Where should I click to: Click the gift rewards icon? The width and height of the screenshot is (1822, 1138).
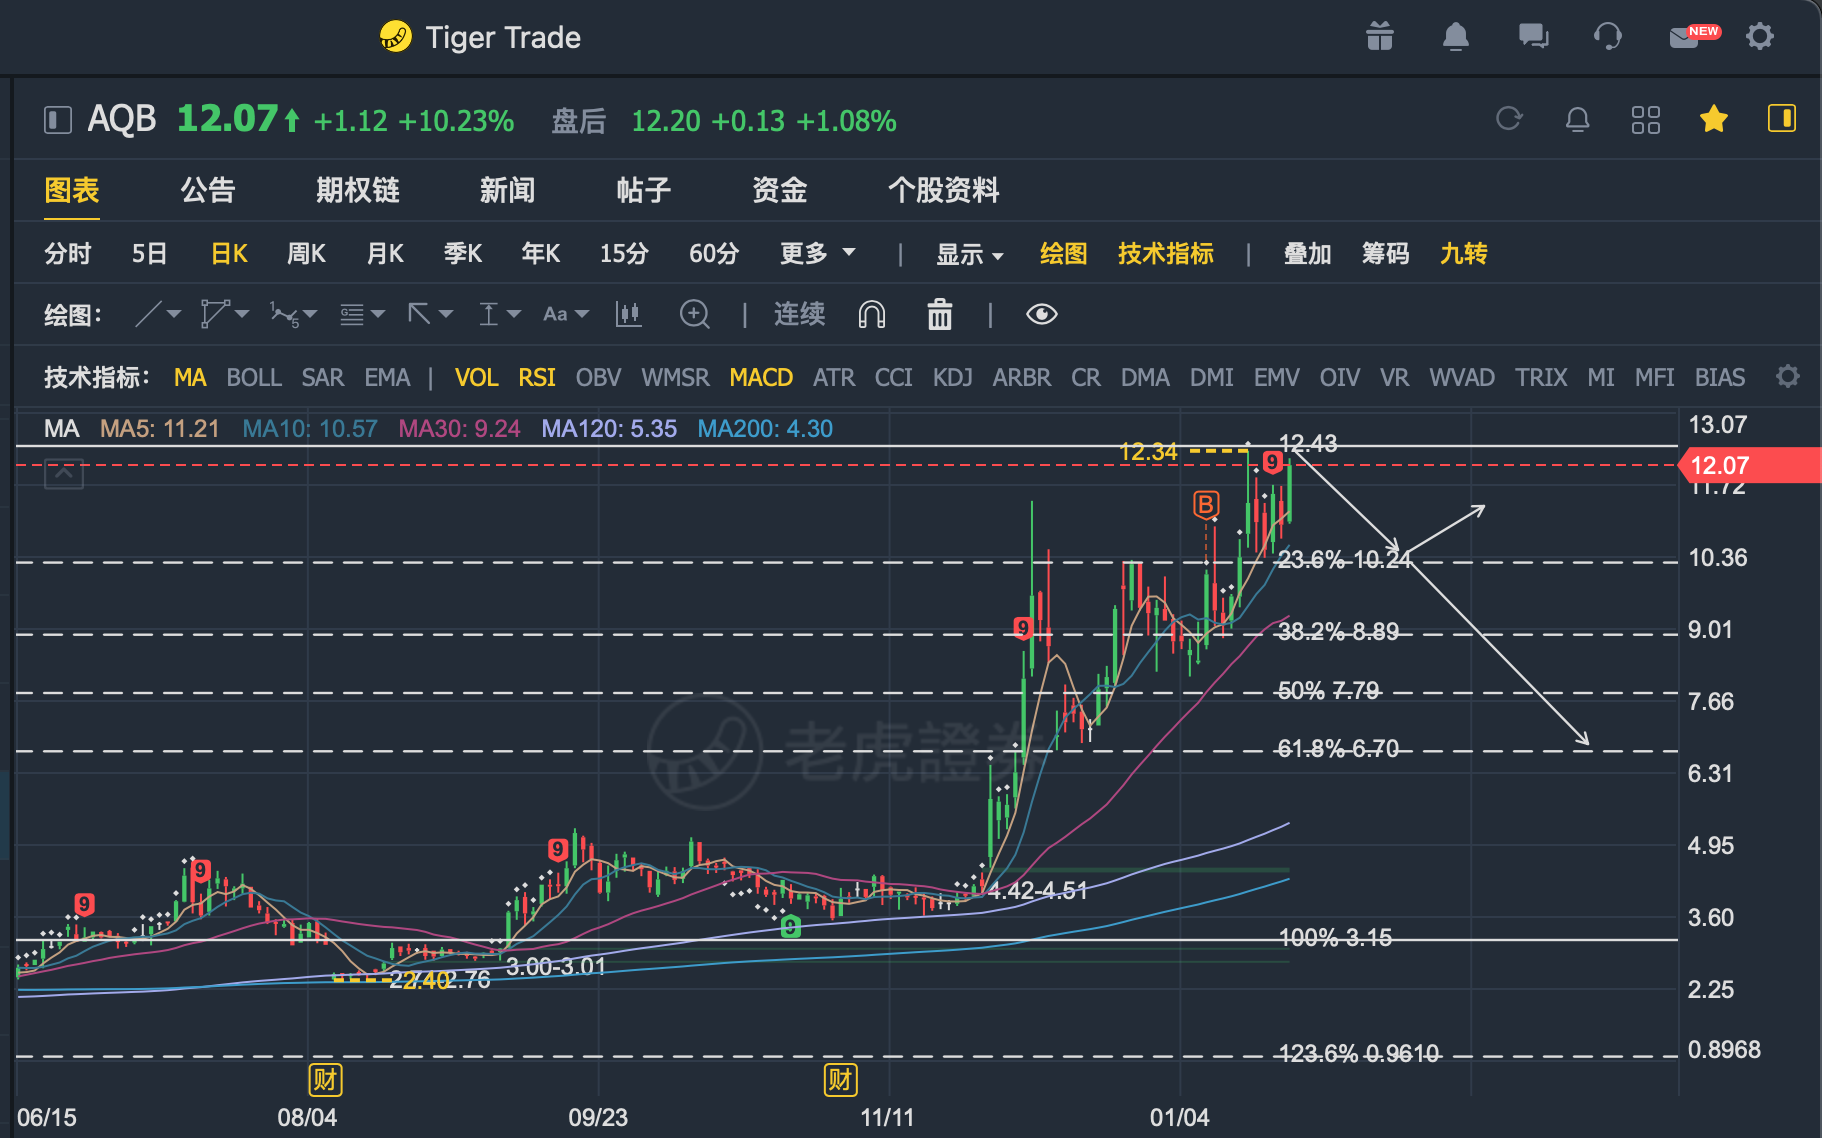[1380, 37]
